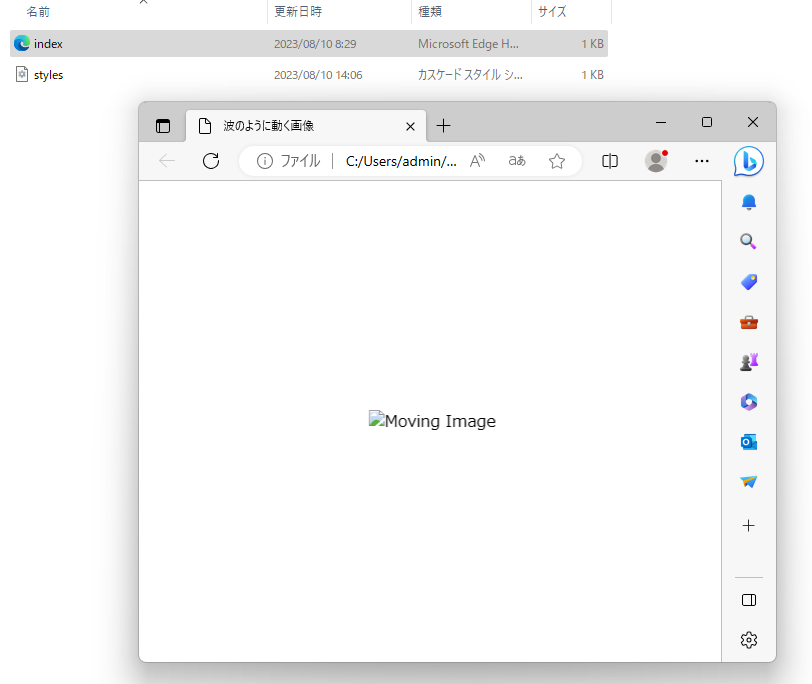Click the Name column header in Explorer
The image size is (812, 684).
coord(38,12)
